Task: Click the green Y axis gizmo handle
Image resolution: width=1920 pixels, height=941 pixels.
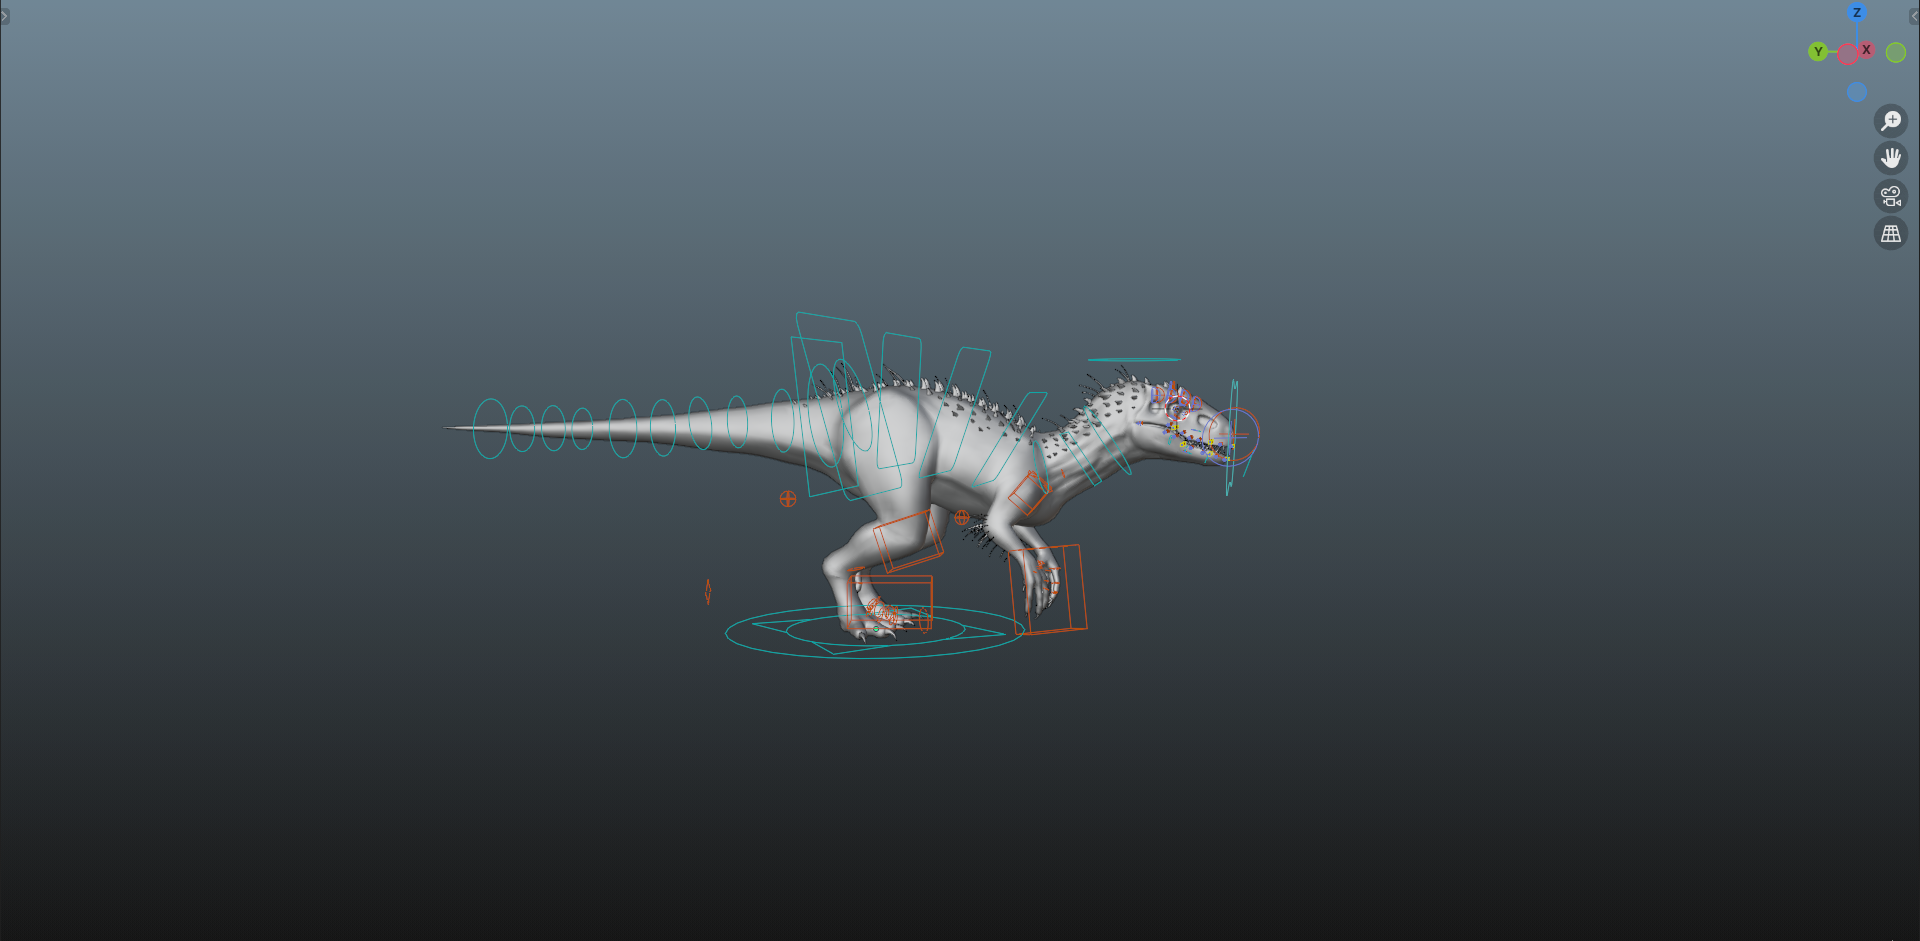Action: 1818,52
